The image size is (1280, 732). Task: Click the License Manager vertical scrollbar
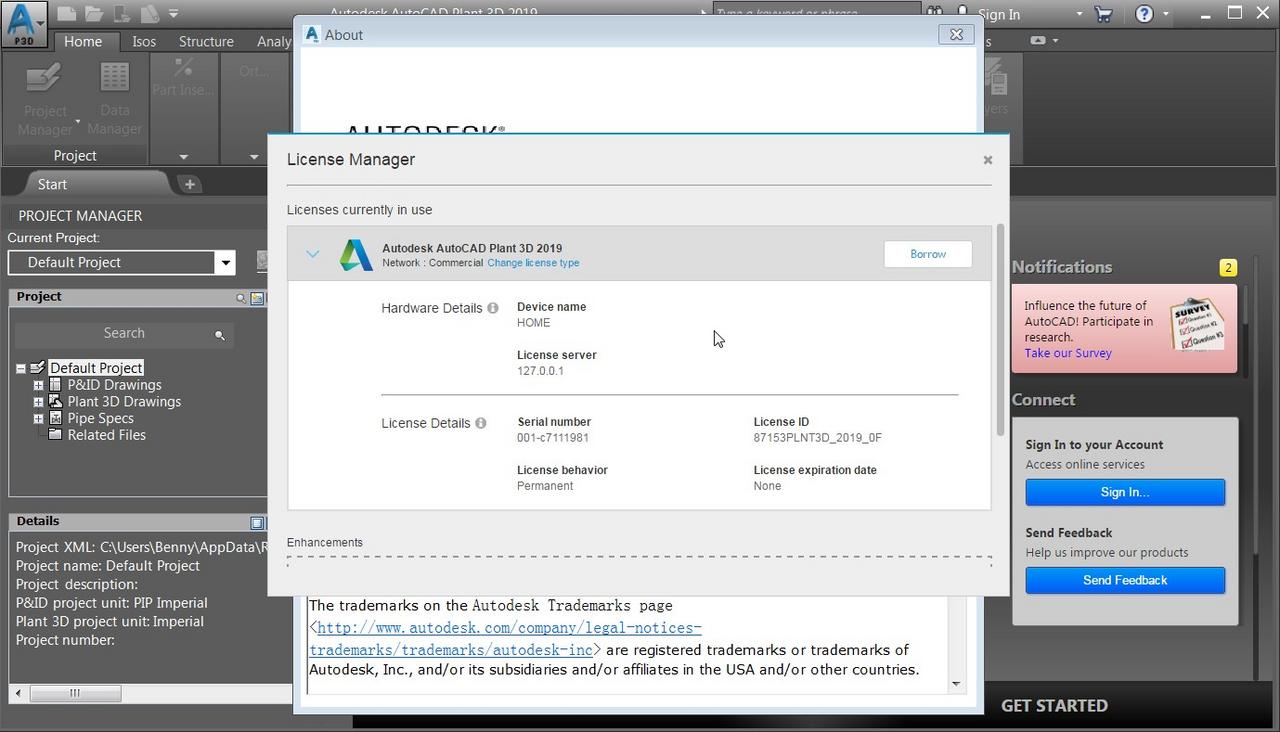click(1000, 330)
